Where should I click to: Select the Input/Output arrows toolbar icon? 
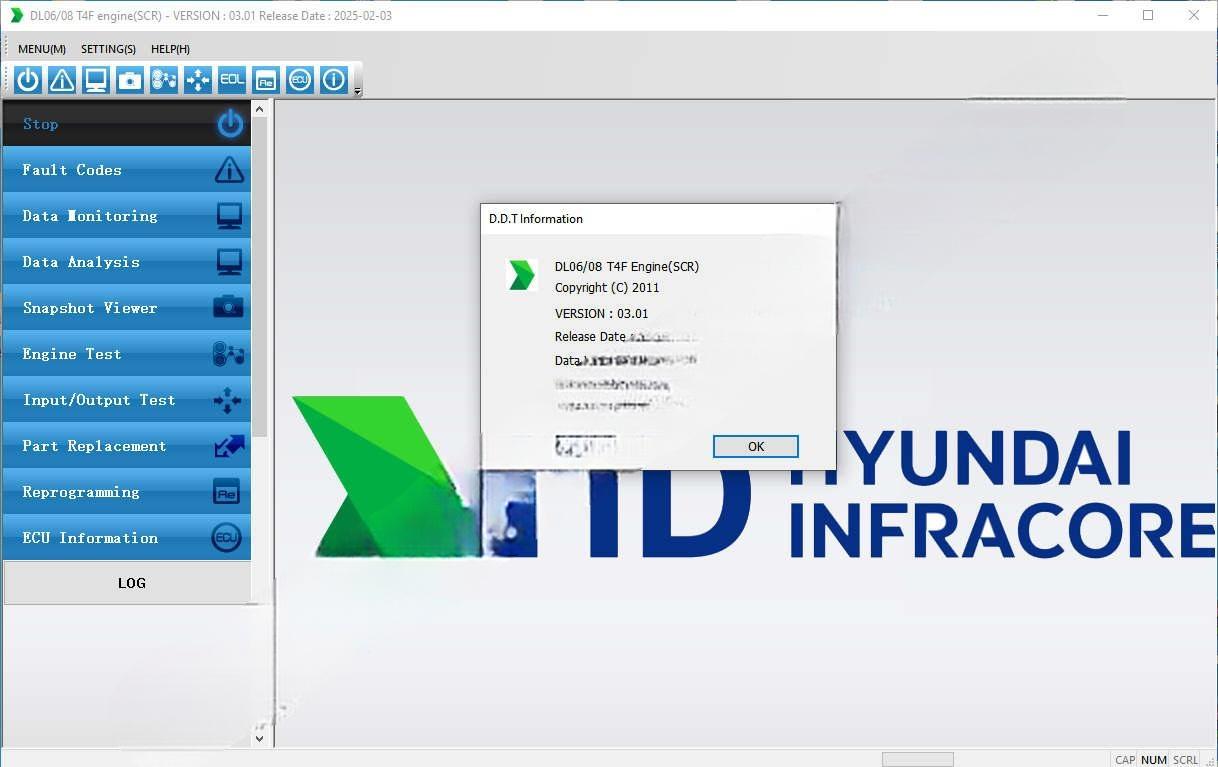198,80
